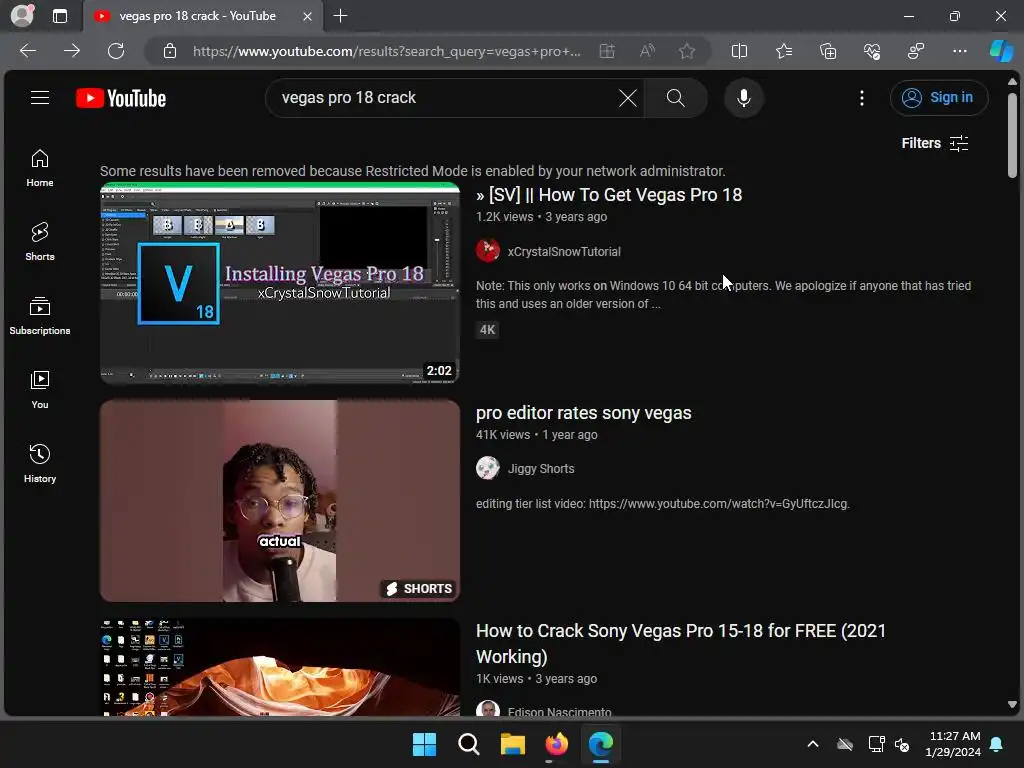Open the notification bell
Image resolution: width=1024 pixels, height=768 pixels.
pyautogui.click(x=997, y=744)
